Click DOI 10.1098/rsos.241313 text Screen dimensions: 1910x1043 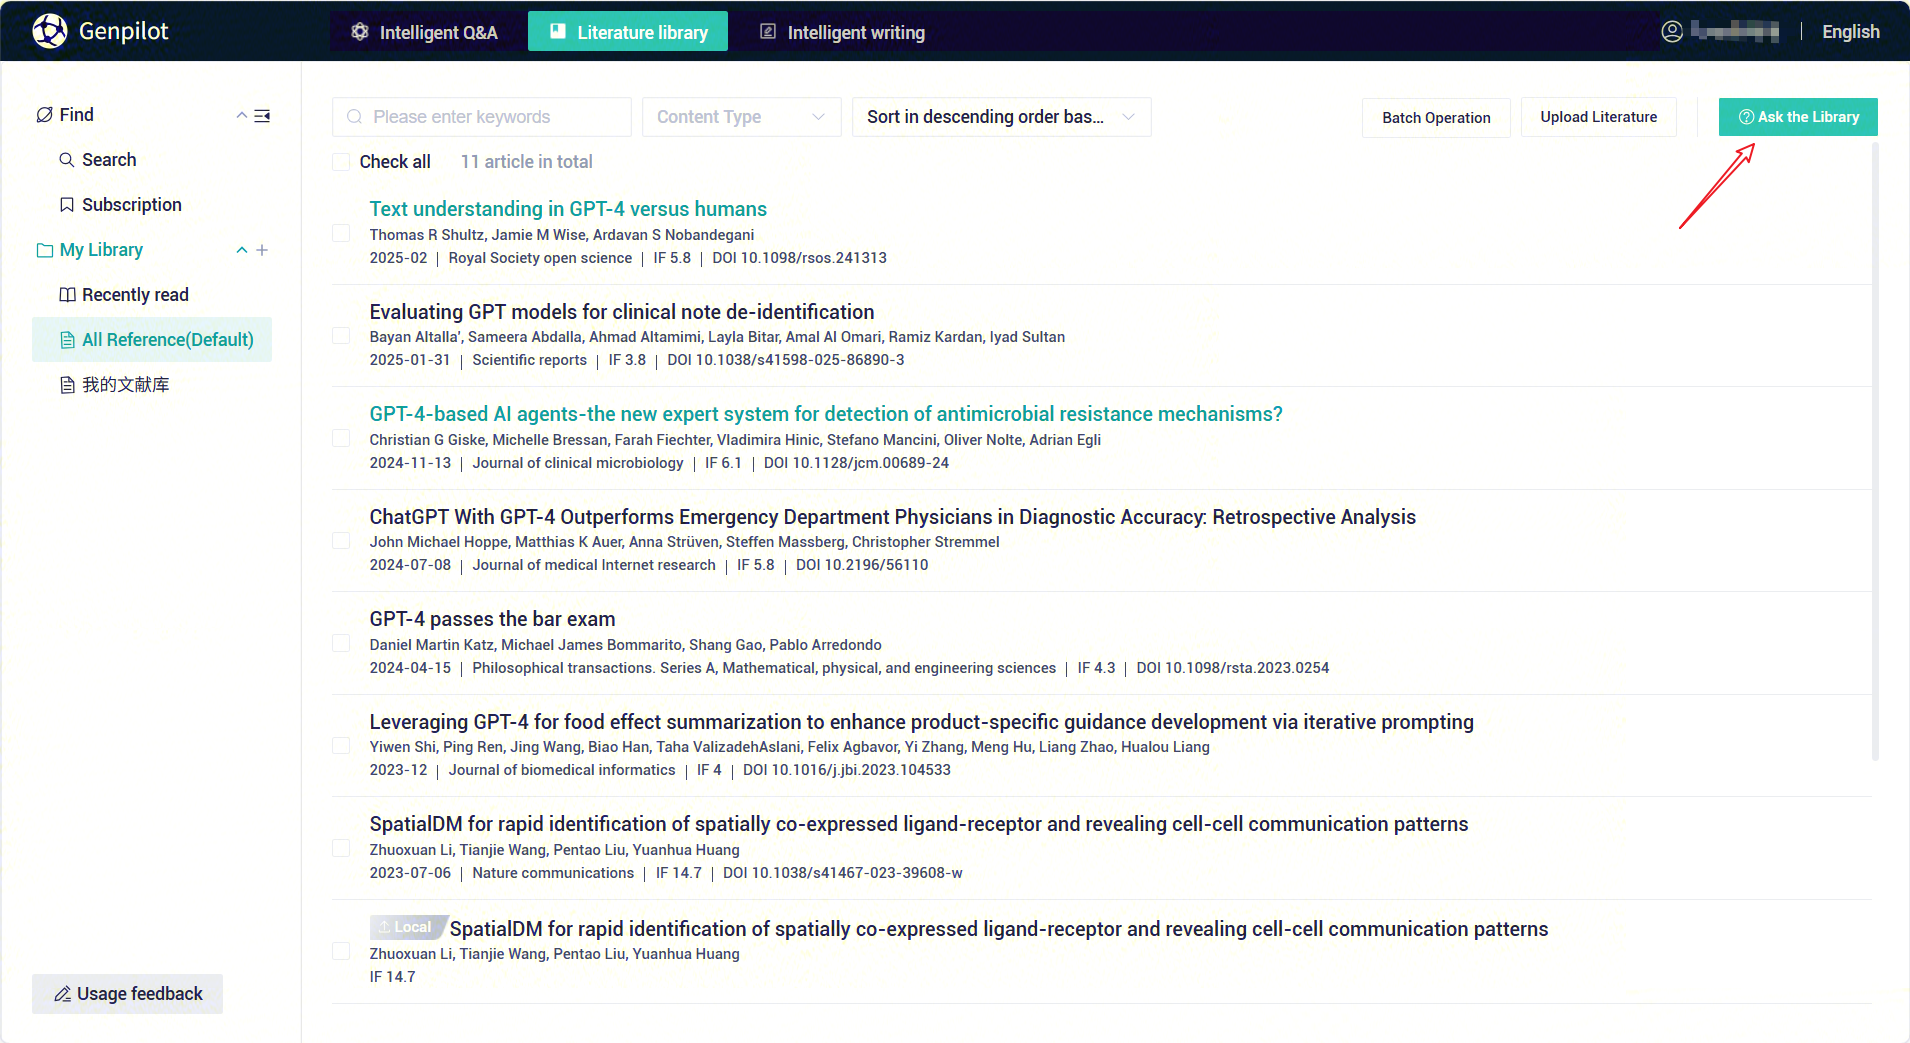799,258
